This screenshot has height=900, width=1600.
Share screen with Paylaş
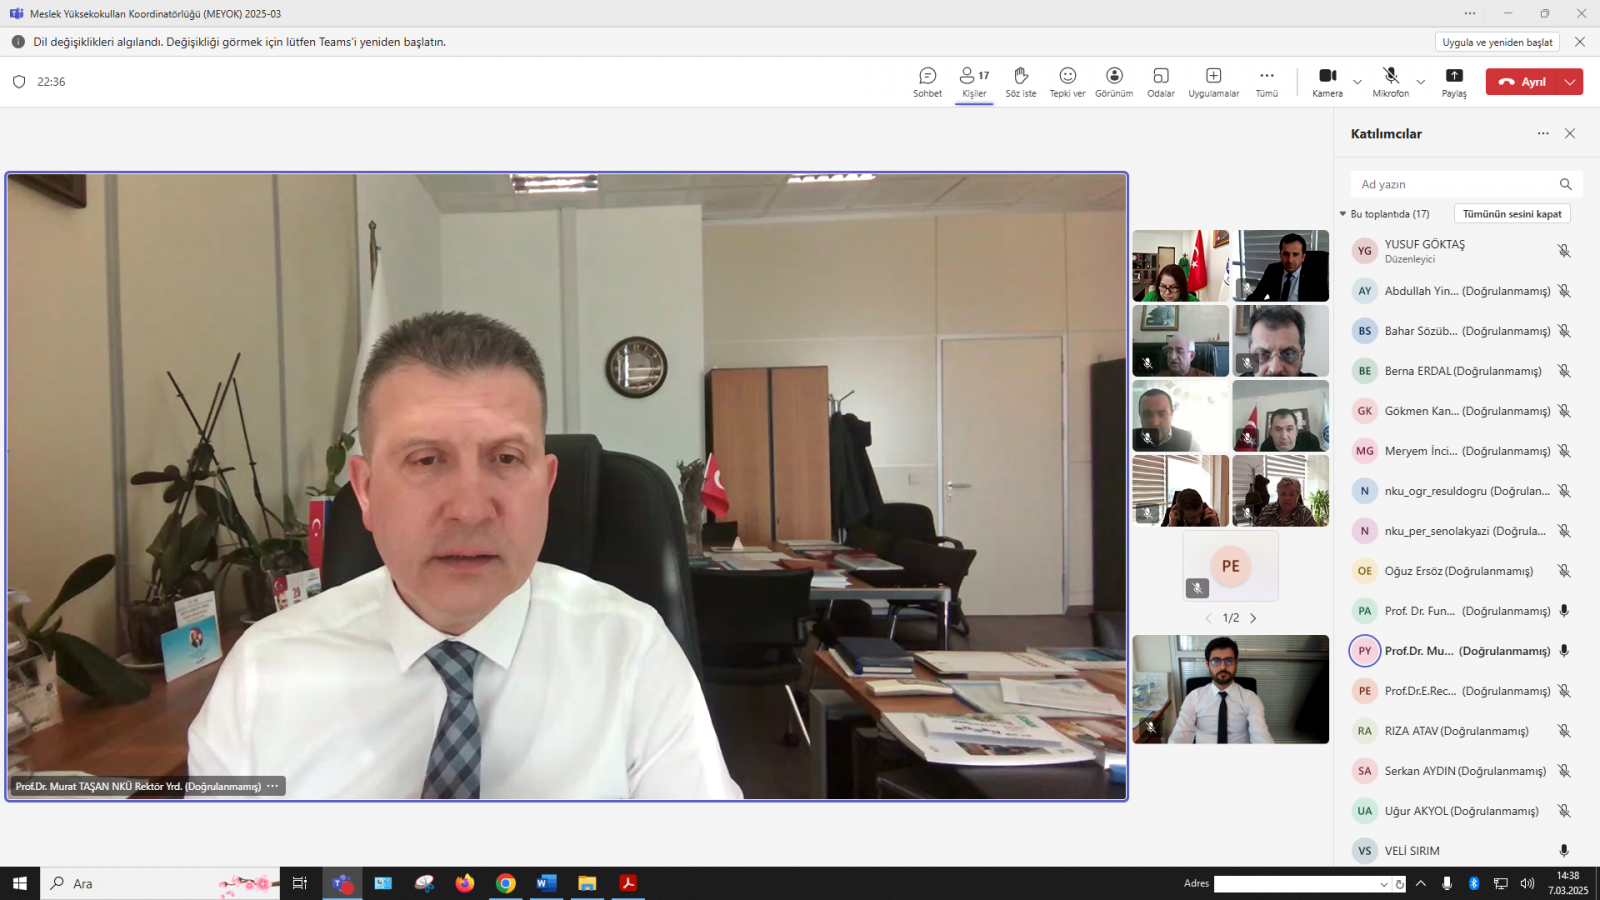[x=1454, y=82]
